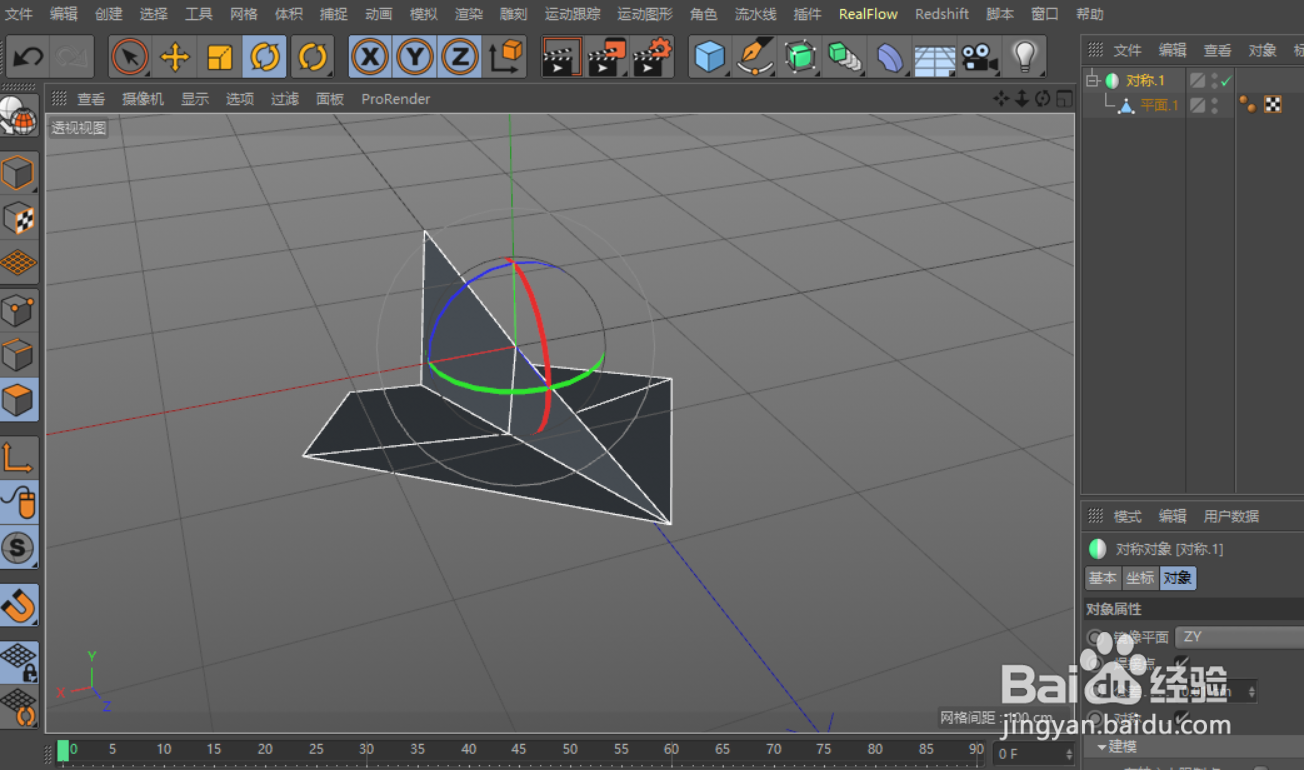
Task: Click frame 30 on the timeline ruler
Action: coord(367,748)
